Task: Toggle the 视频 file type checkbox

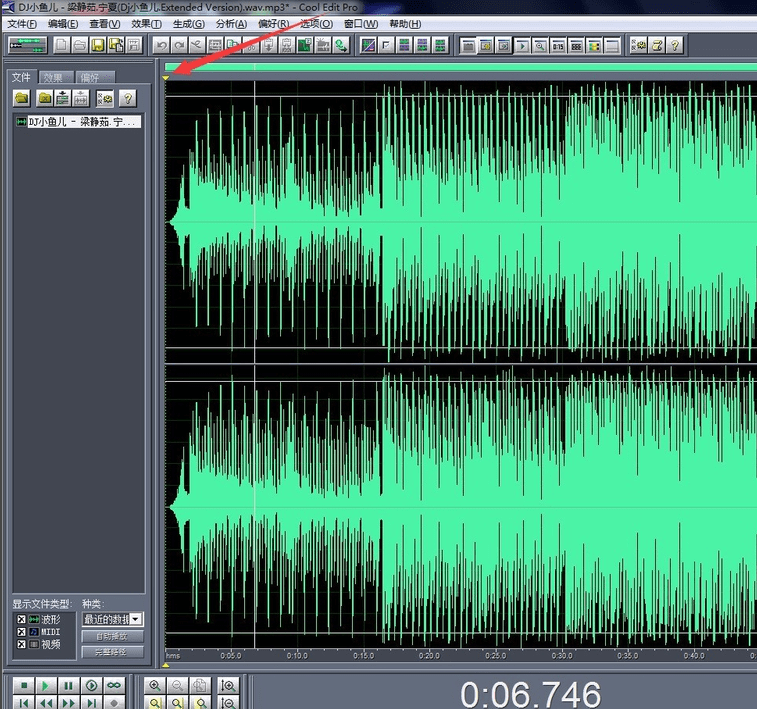Action: [21, 645]
